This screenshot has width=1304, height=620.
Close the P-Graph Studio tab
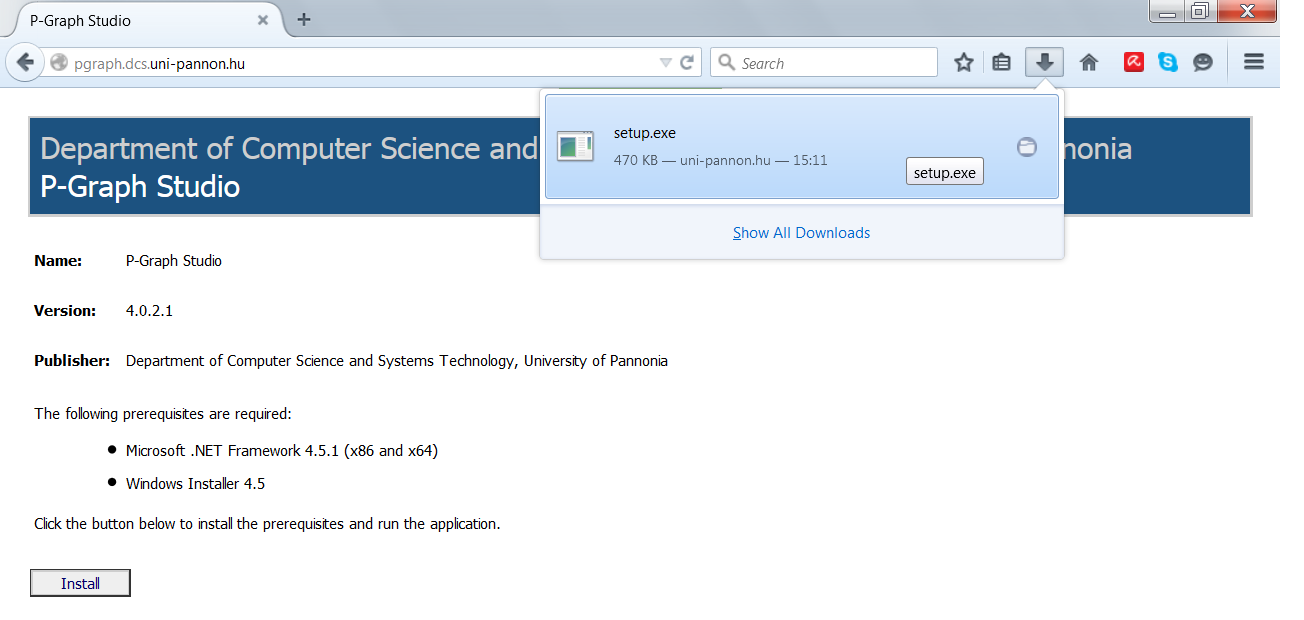[263, 20]
